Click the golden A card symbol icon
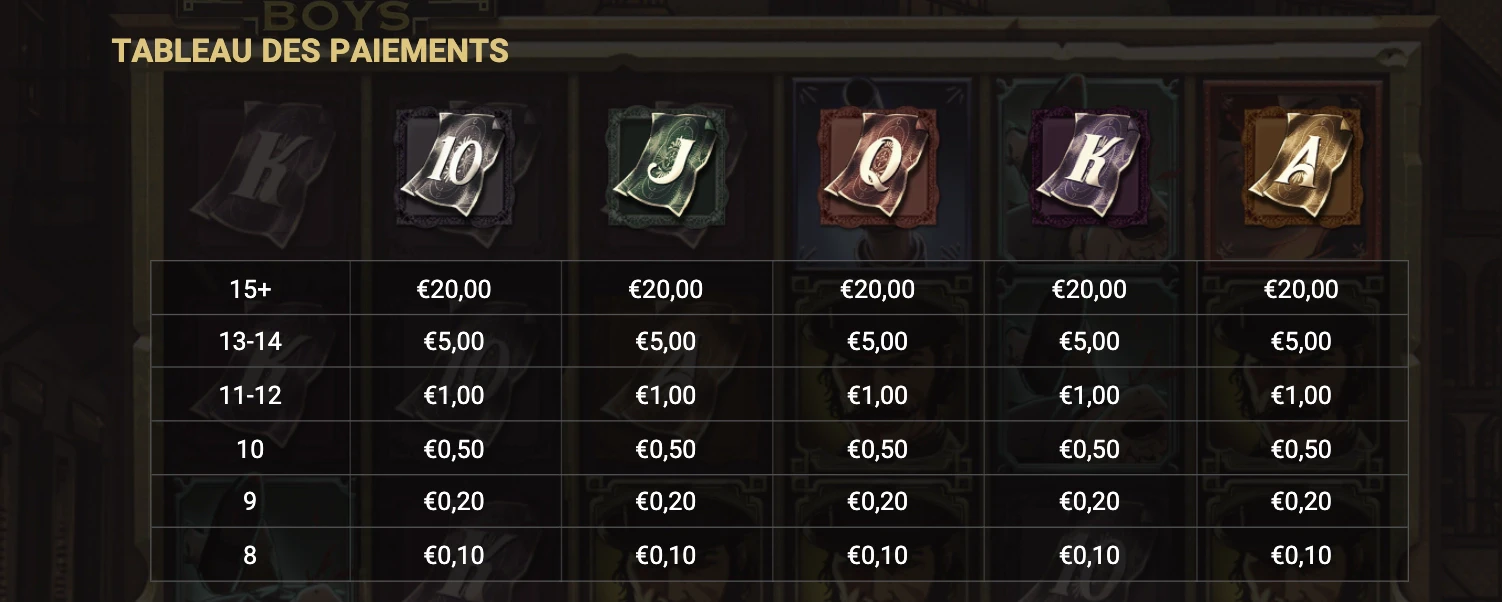The width and height of the screenshot is (1502, 602). coord(1301,167)
